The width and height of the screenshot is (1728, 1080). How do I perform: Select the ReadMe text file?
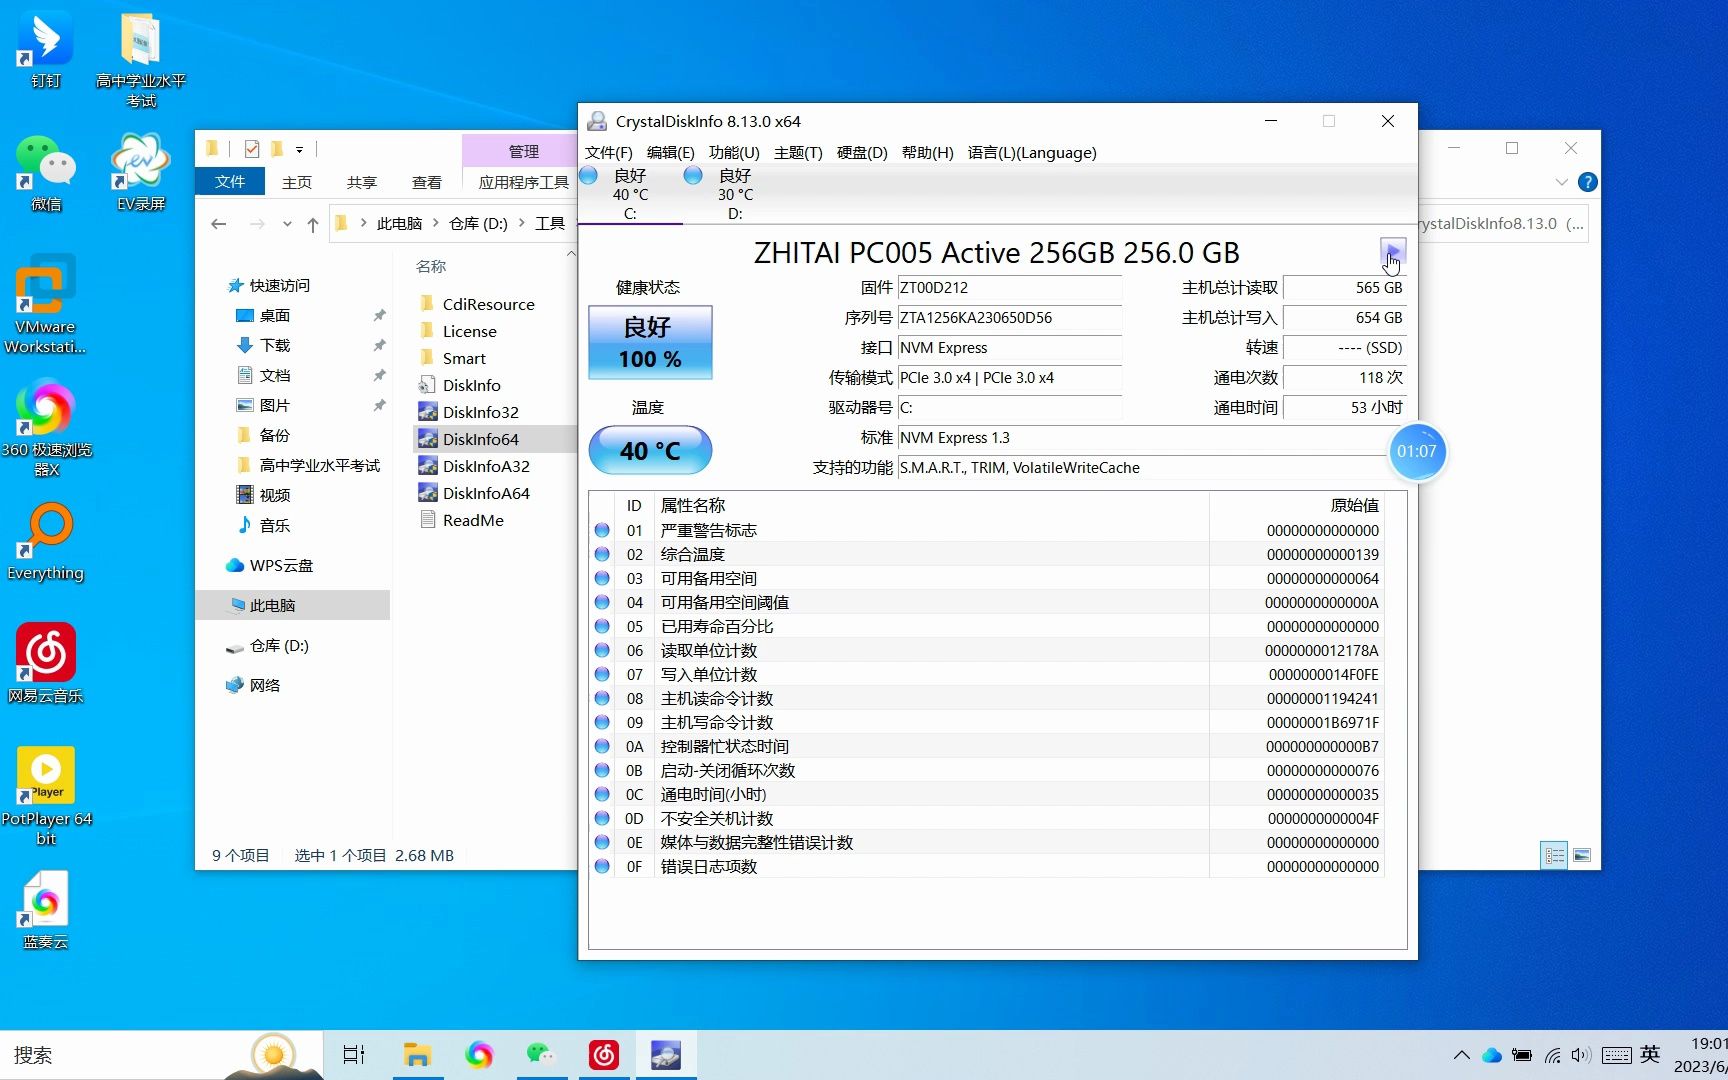coord(472,520)
